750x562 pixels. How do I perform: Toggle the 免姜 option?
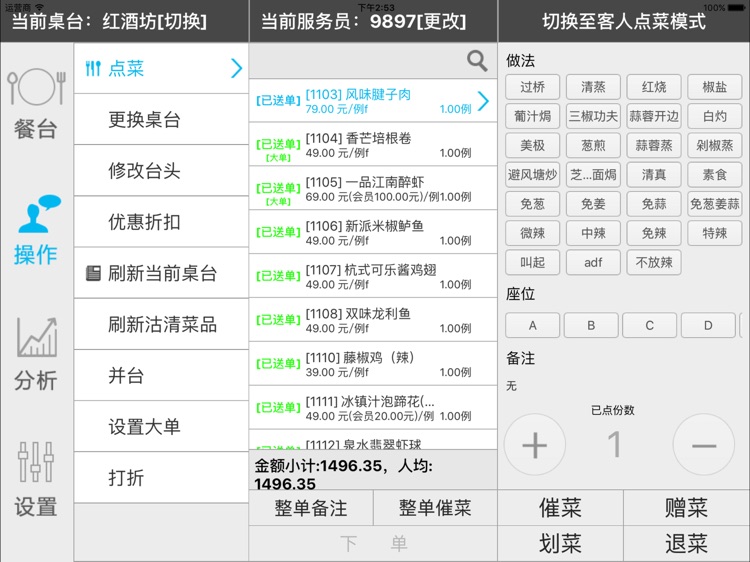(x=593, y=204)
